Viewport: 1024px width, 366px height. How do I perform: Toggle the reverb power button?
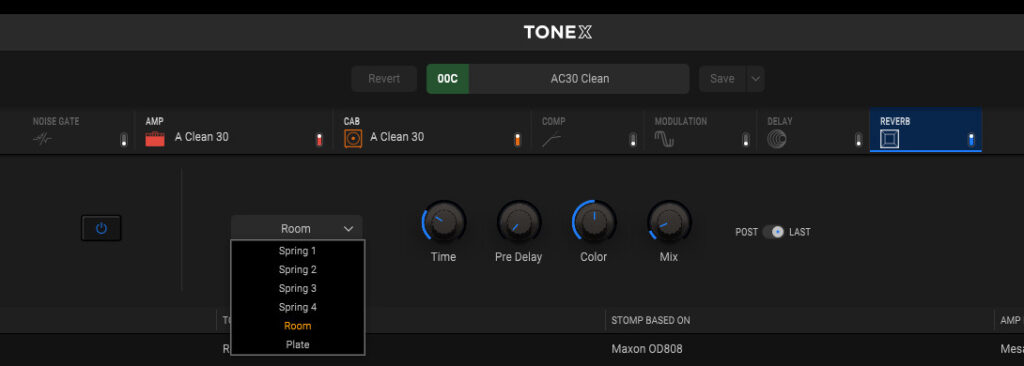click(x=101, y=228)
